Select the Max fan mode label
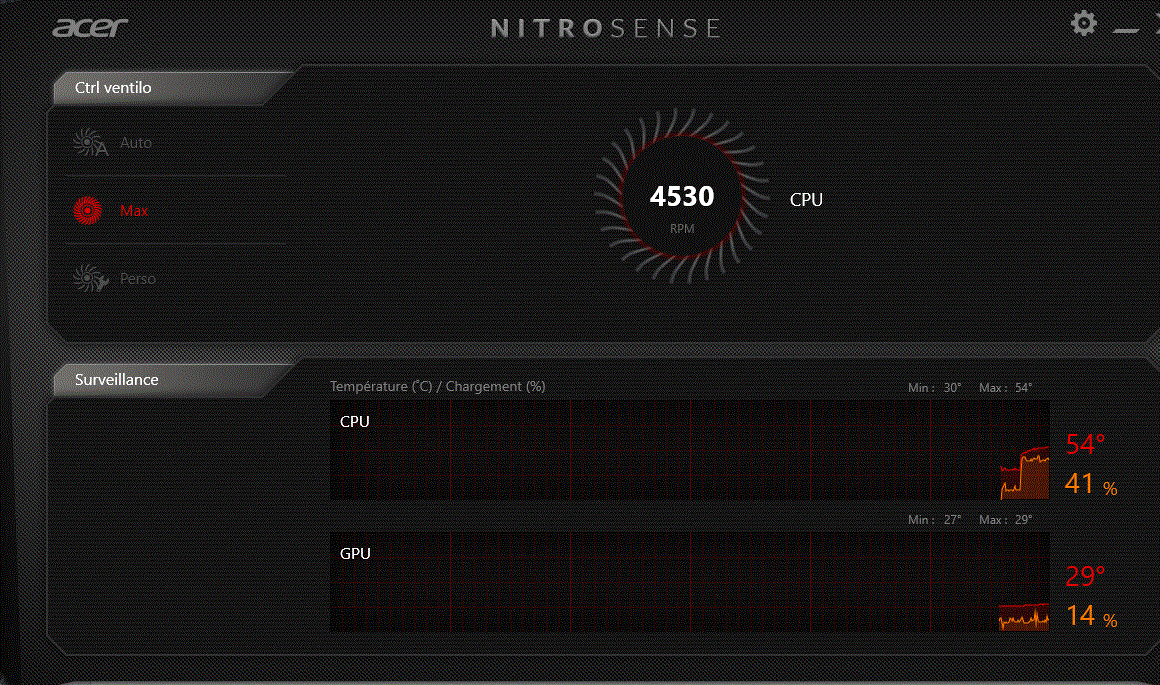The image size is (1160, 685). coord(134,211)
